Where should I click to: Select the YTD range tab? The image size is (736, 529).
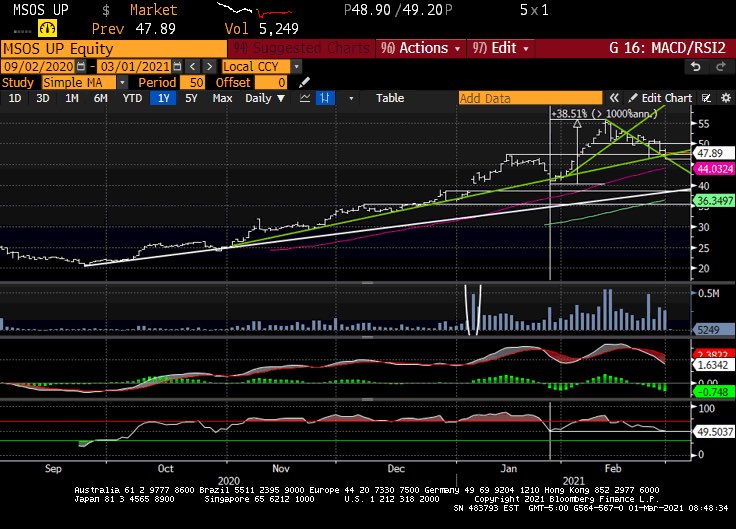[x=132, y=98]
